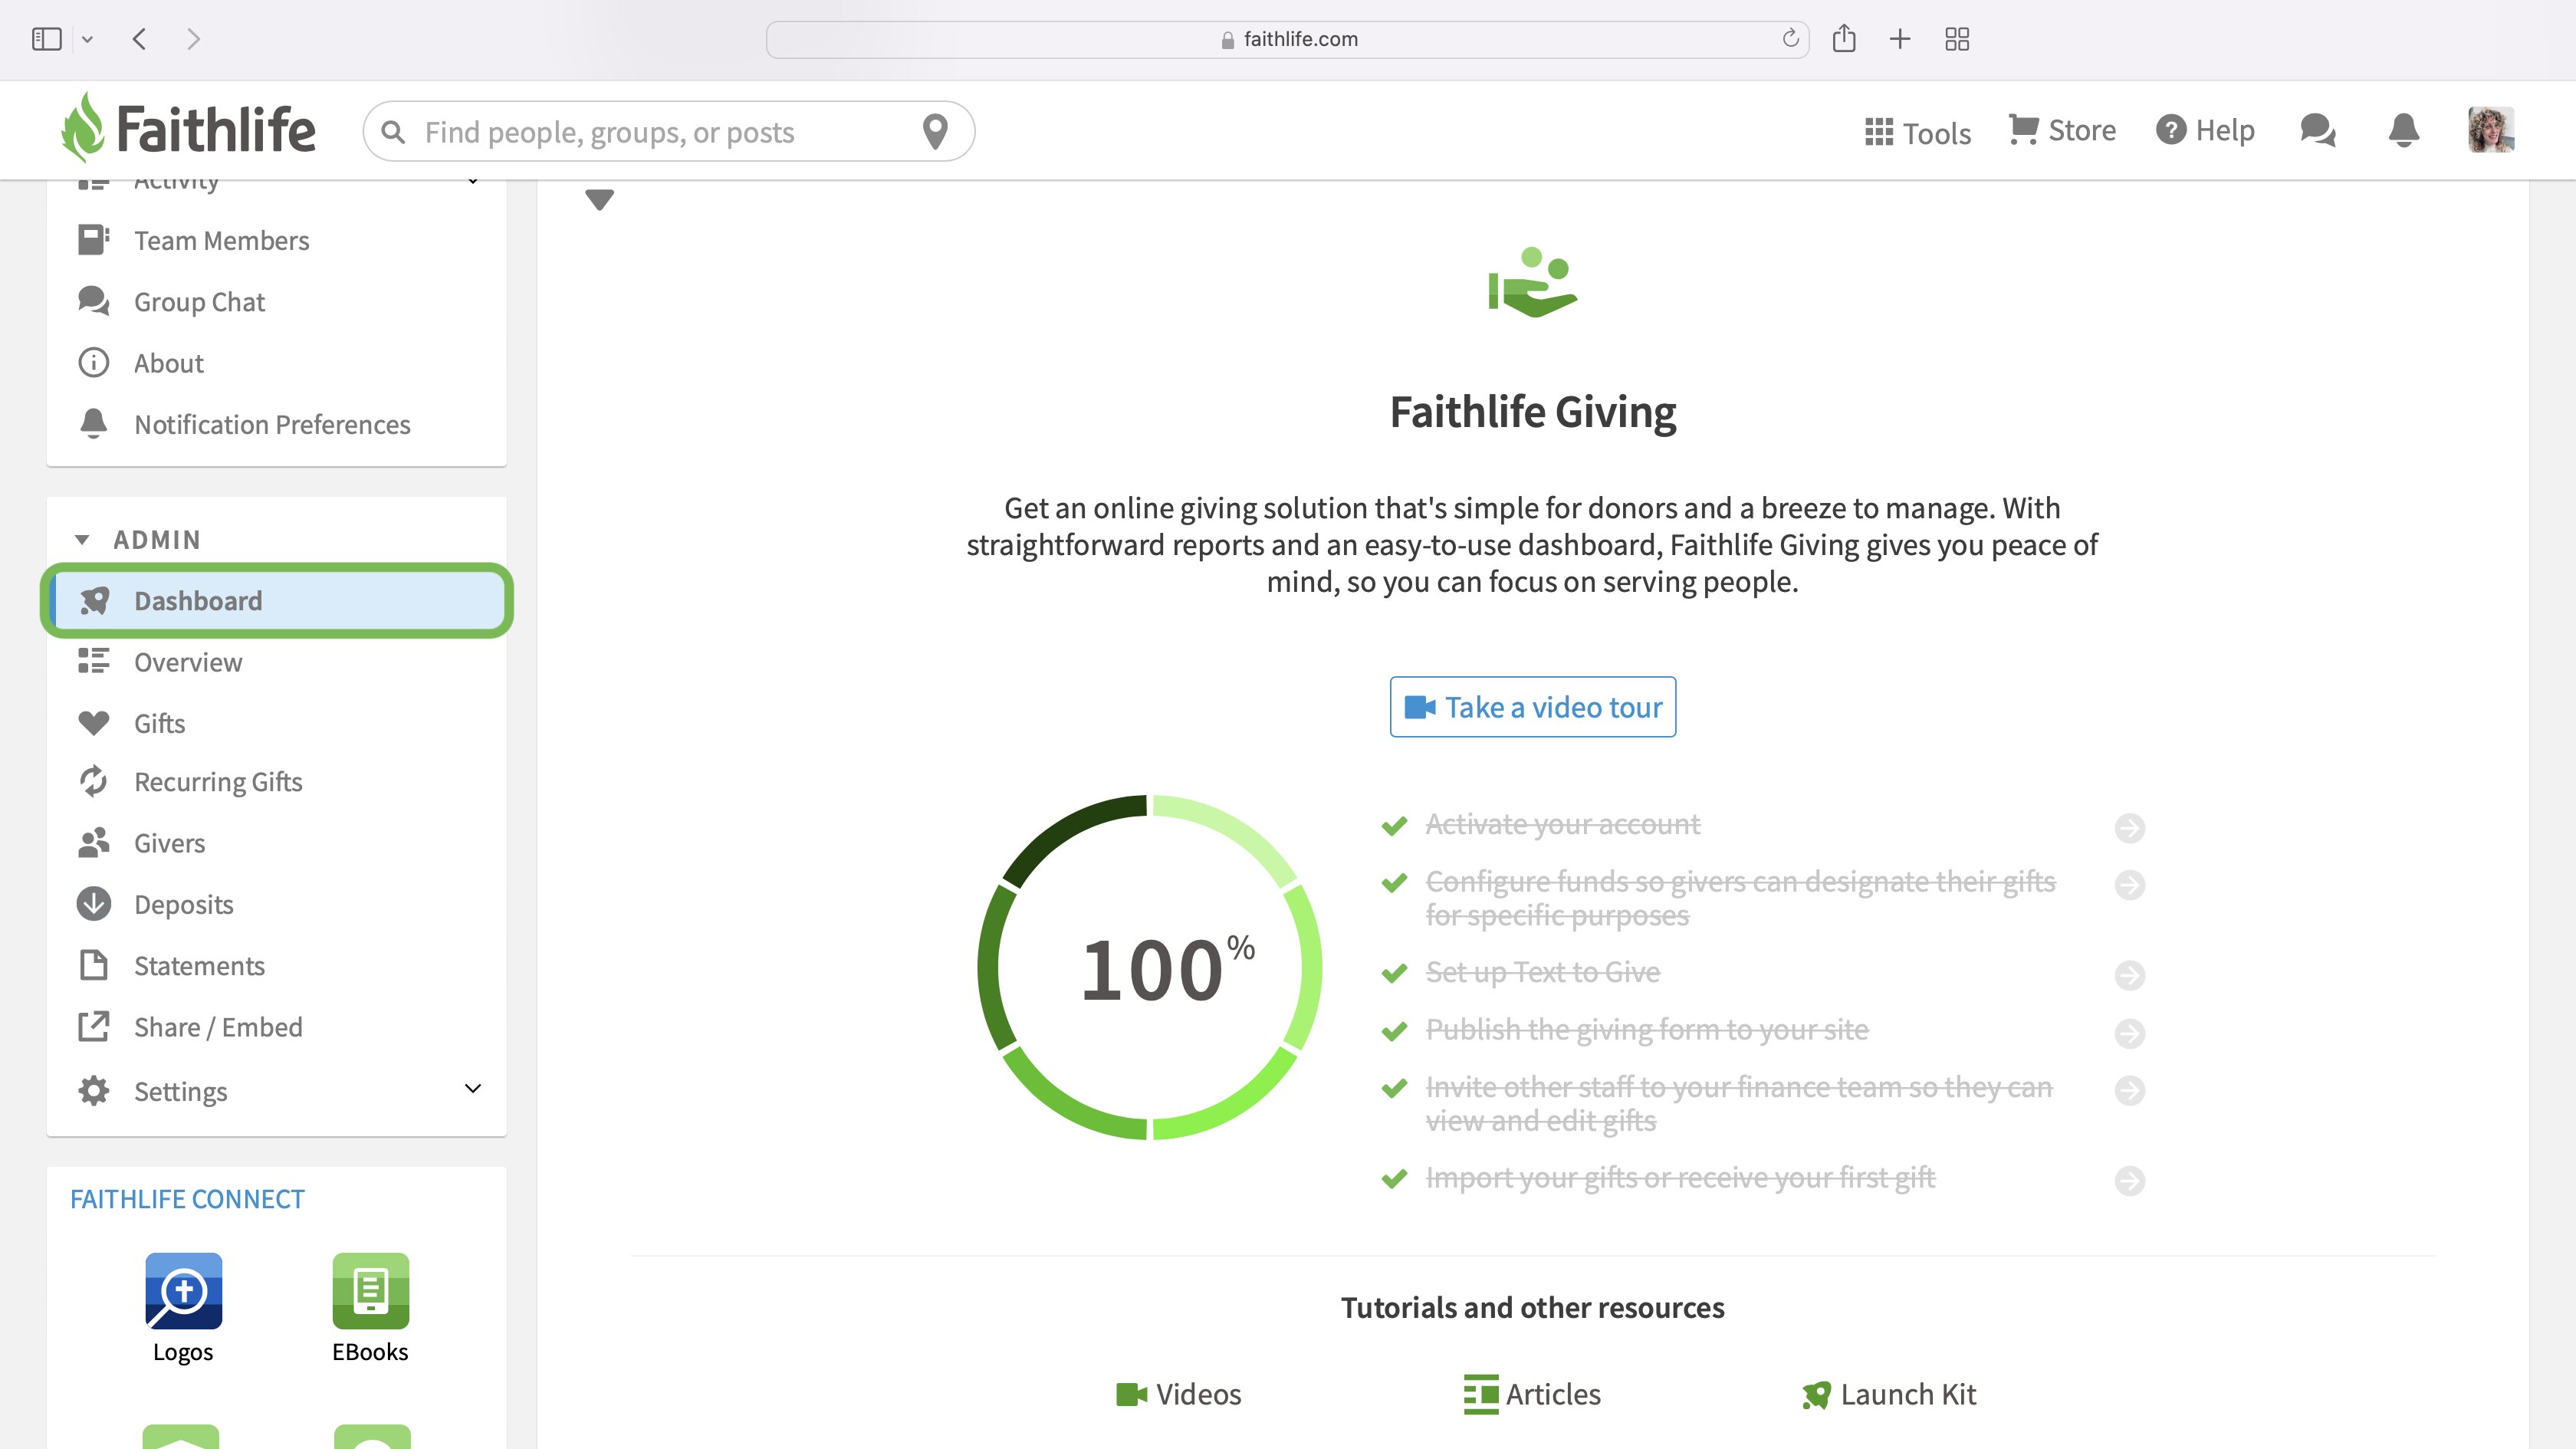
Task: Open the notifications bell
Action: pyautogui.click(x=2404, y=130)
